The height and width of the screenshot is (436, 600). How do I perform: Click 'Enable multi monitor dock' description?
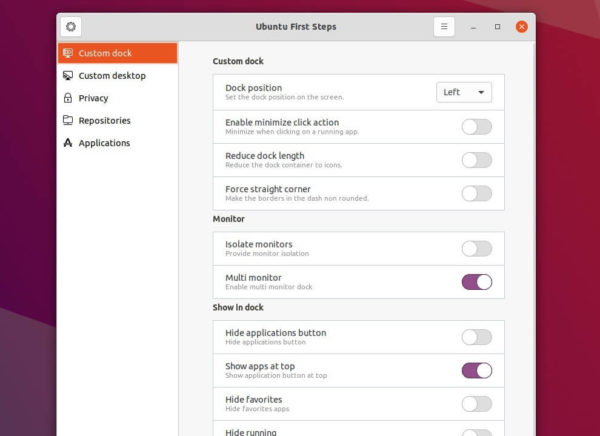coord(269,287)
